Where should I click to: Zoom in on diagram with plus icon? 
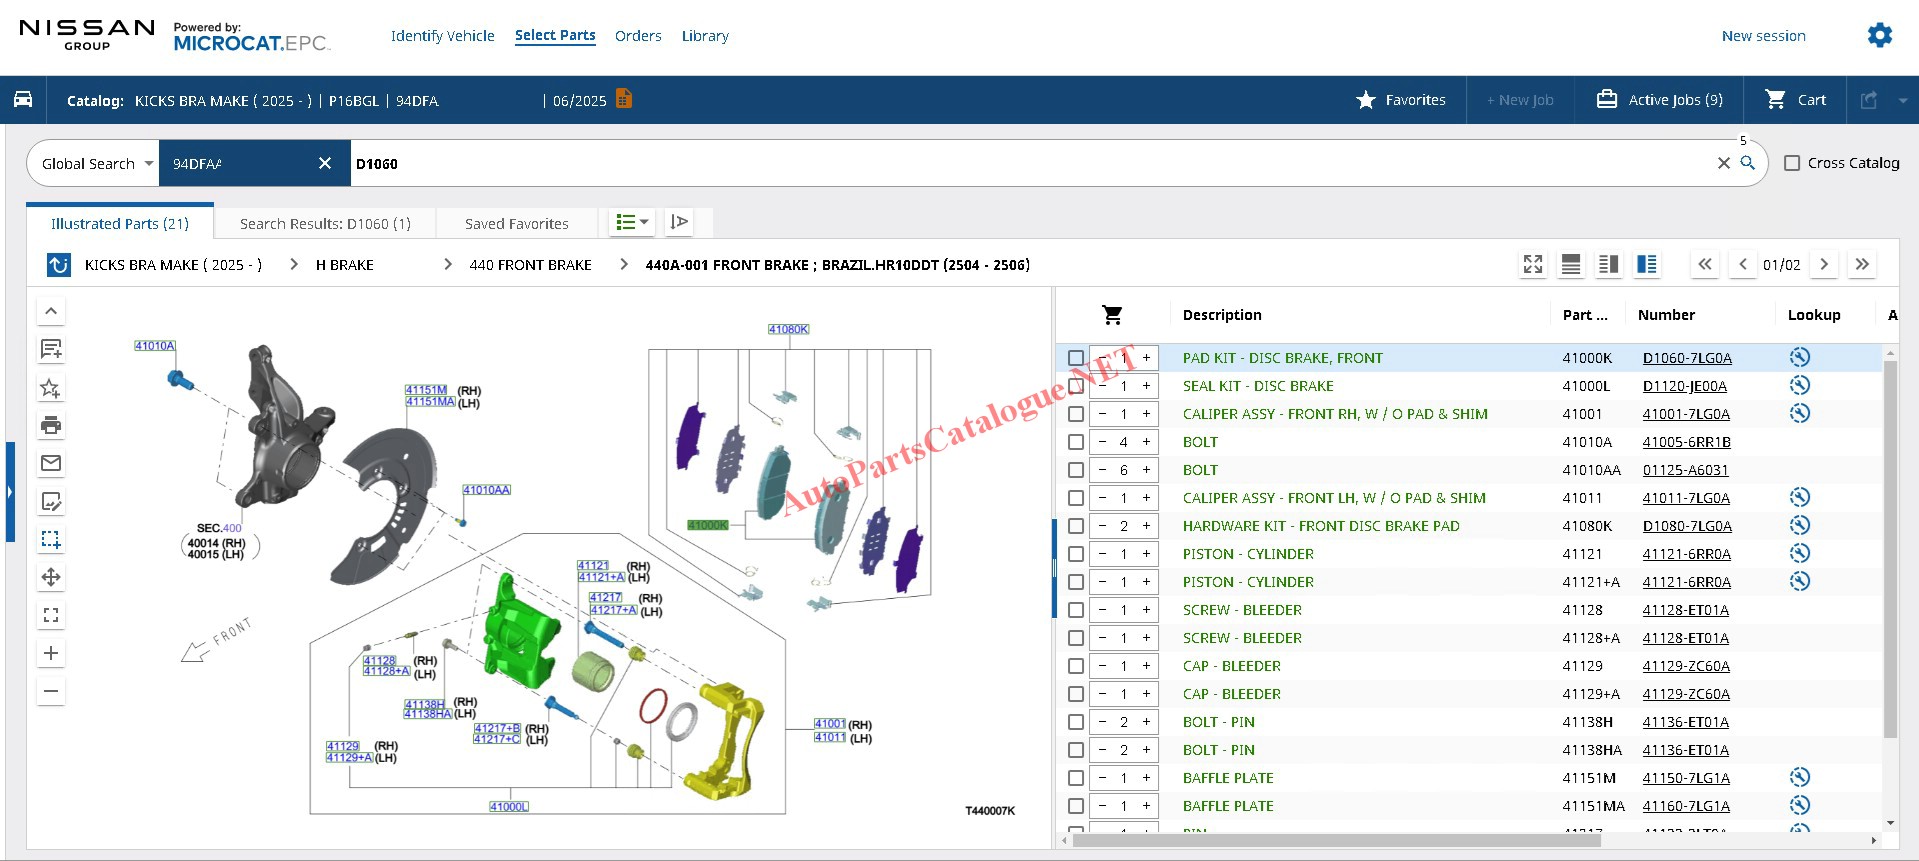51,653
